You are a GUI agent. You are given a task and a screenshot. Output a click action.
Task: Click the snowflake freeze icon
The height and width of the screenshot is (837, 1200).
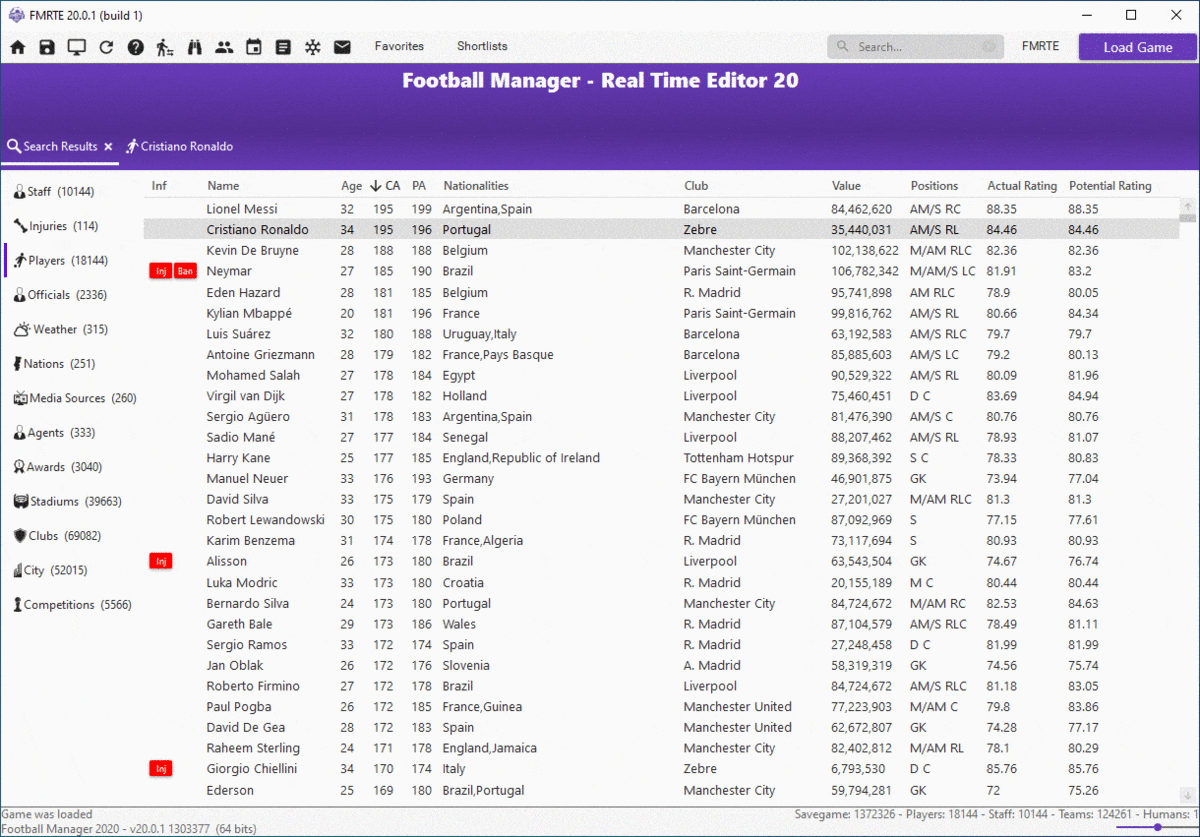point(313,47)
